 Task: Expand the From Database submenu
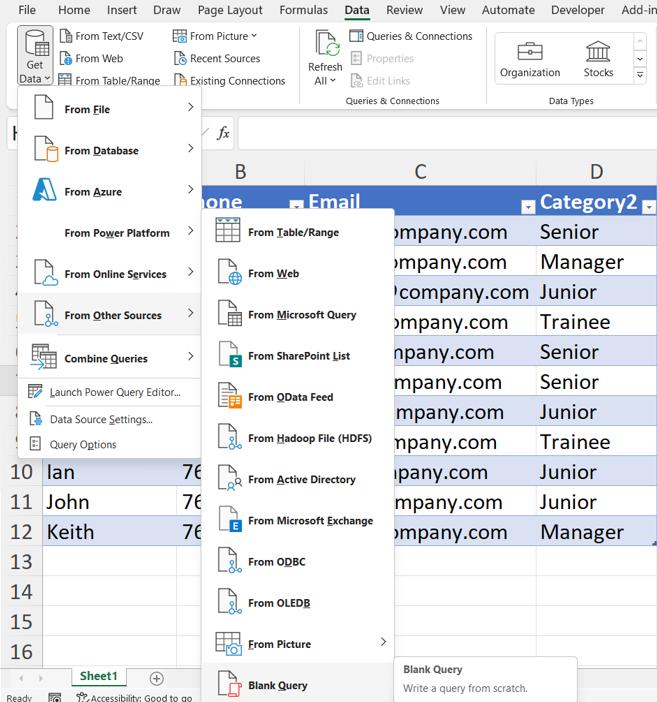tap(109, 150)
